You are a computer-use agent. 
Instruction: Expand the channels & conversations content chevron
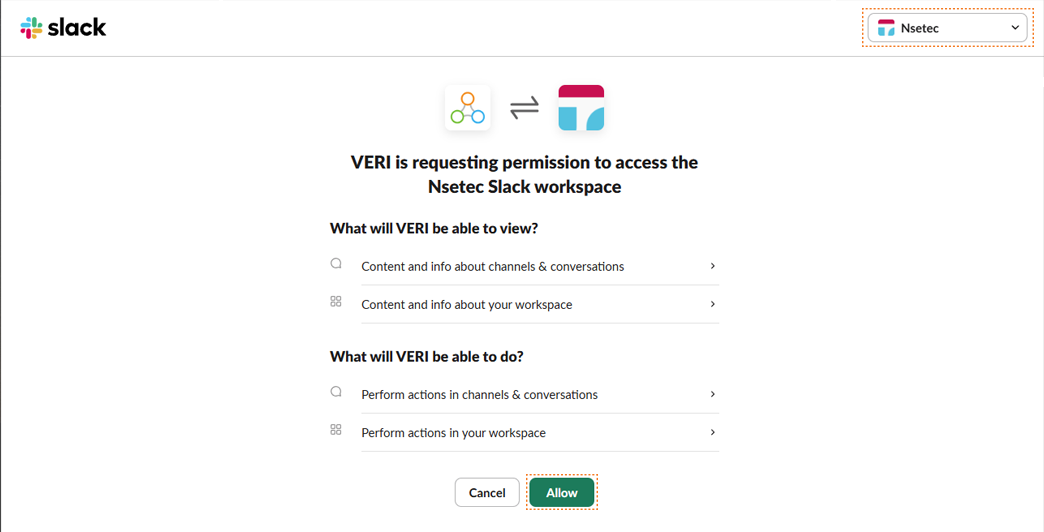(712, 266)
